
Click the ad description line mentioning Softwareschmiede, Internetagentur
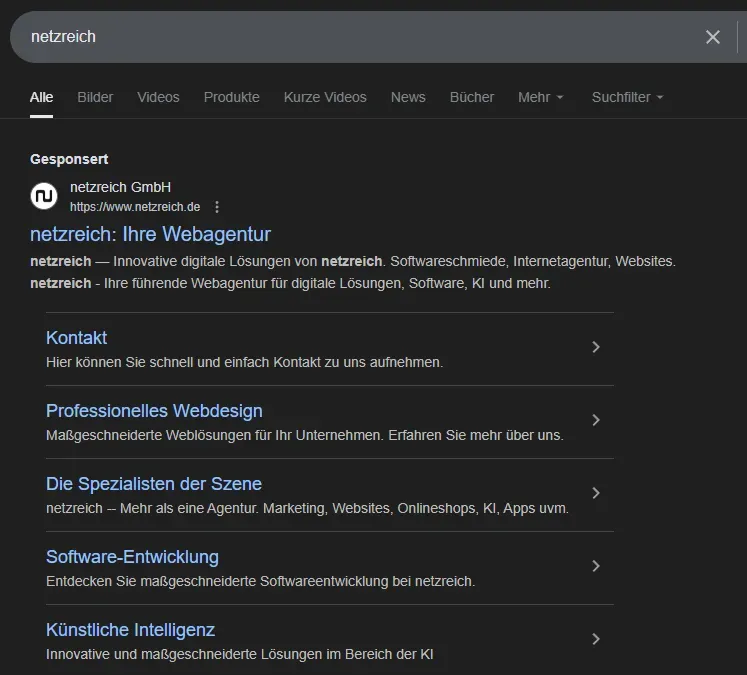click(x=353, y=262)
